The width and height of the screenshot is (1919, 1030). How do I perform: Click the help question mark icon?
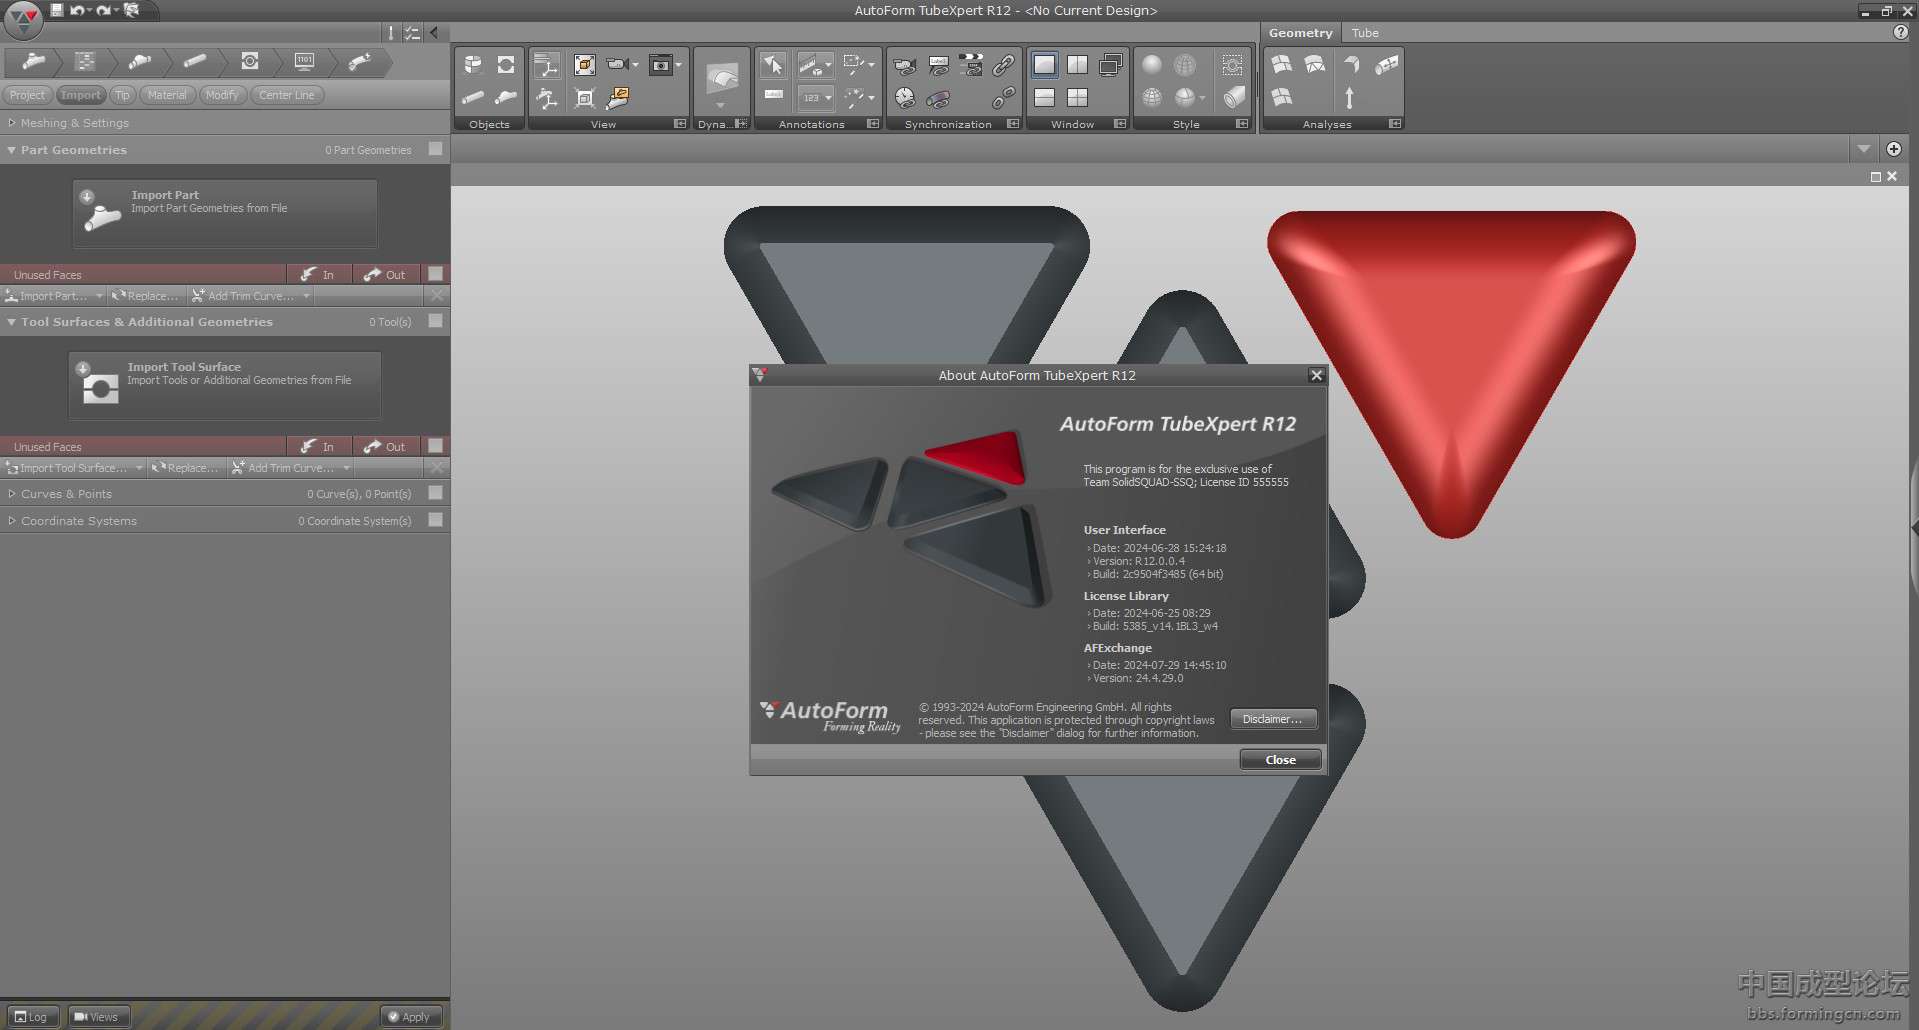pos(1900,32)
